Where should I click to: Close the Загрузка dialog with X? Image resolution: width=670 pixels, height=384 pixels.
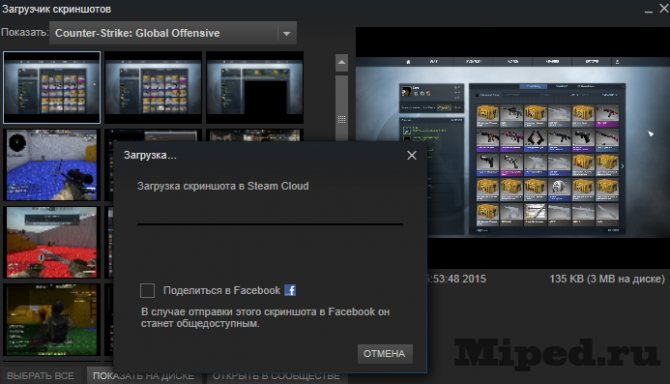(411, 155)
